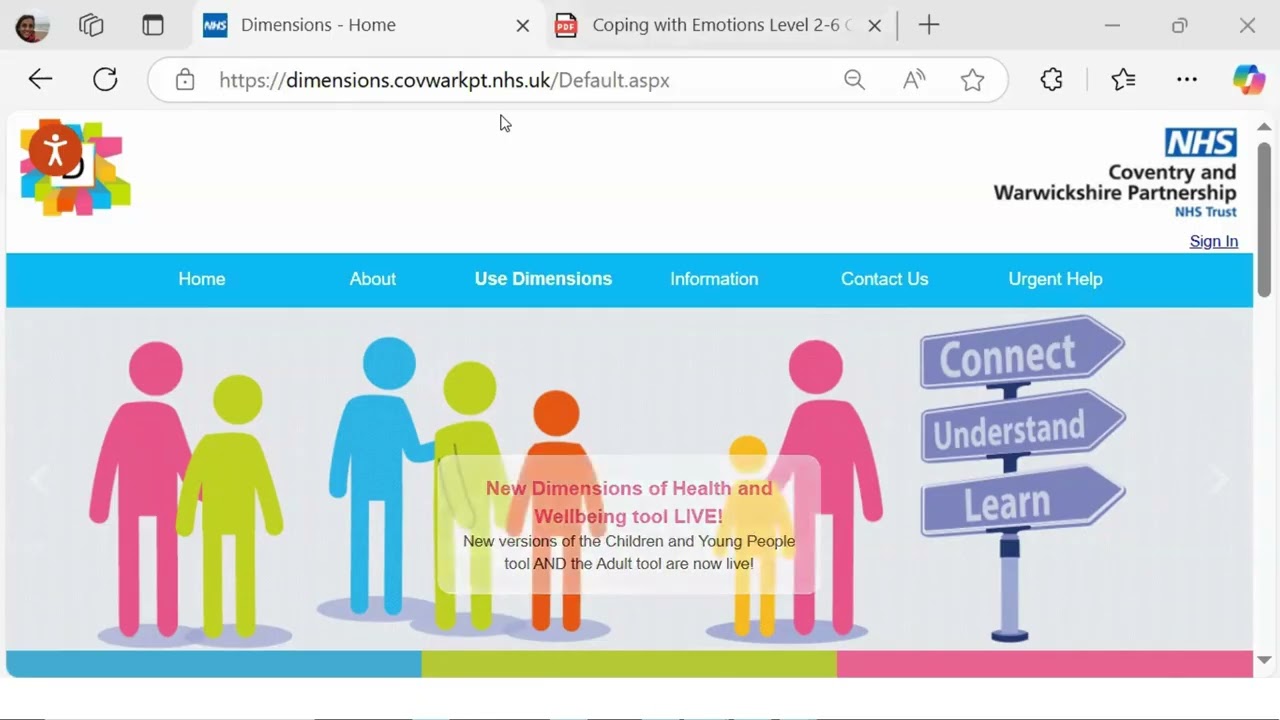Open the Home menu item

click(x=202, y=279)
